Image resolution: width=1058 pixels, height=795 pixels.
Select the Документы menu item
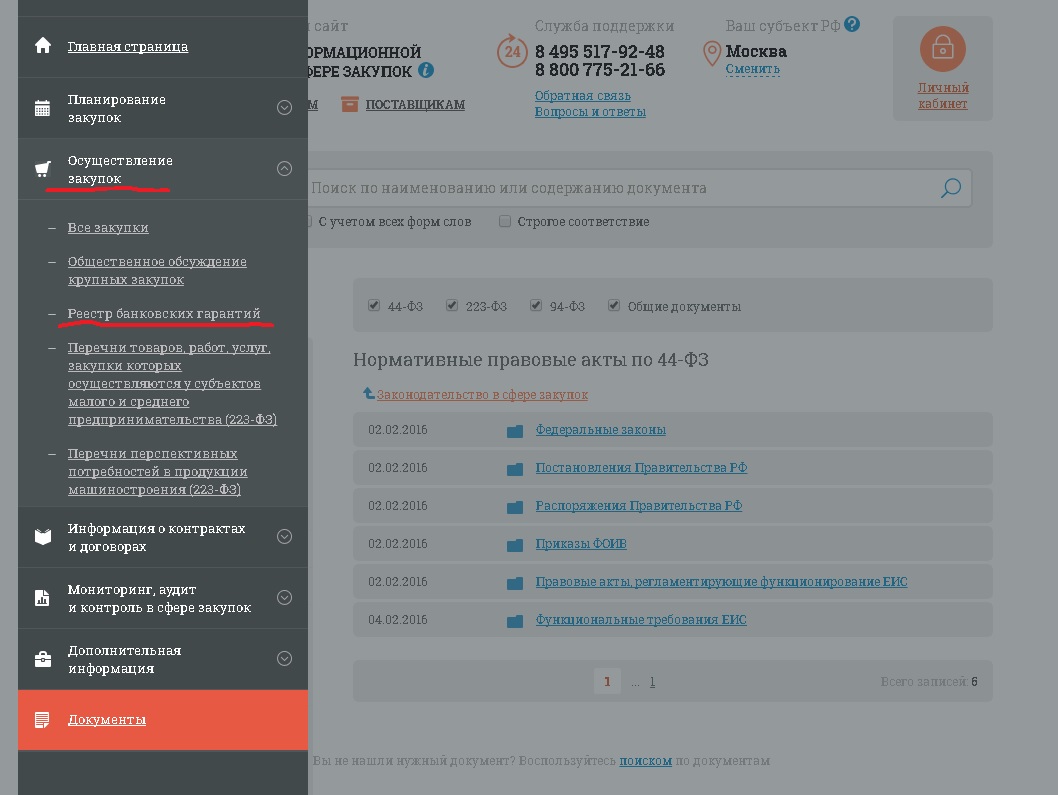tap(107, 720)
